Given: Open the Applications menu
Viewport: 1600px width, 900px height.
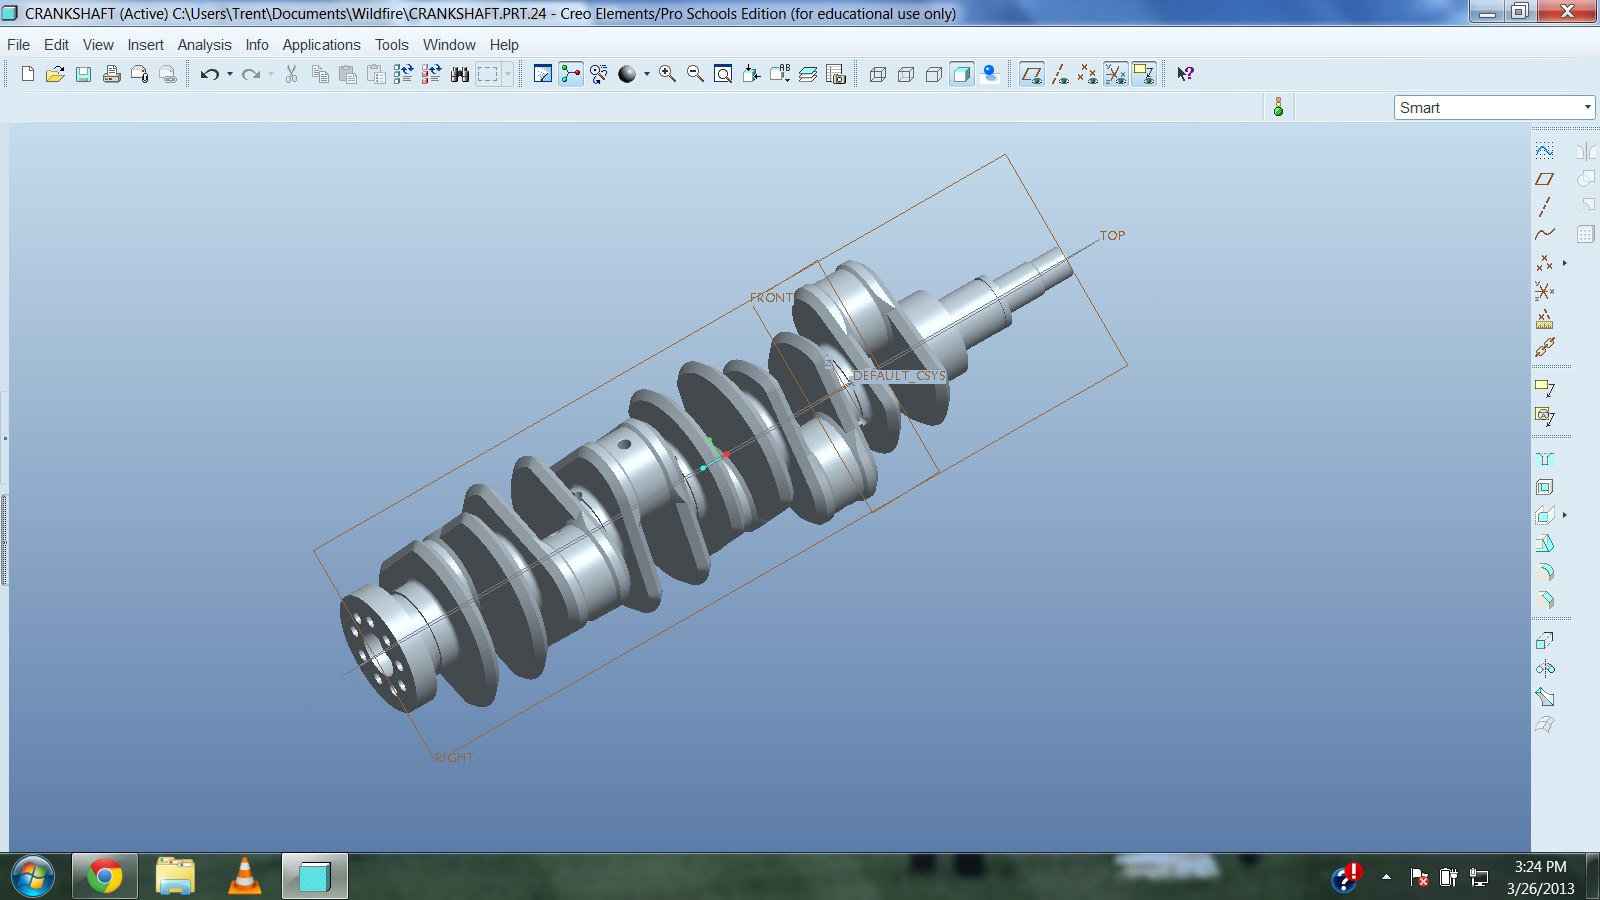Looking at the screenshot, I should click(321, 45).
